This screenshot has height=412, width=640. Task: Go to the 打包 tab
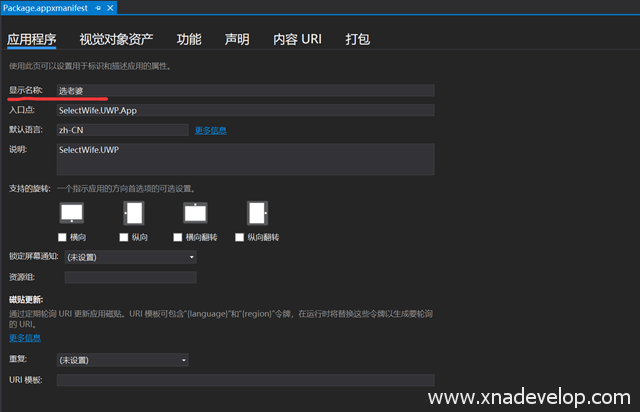tap(357, 40)
